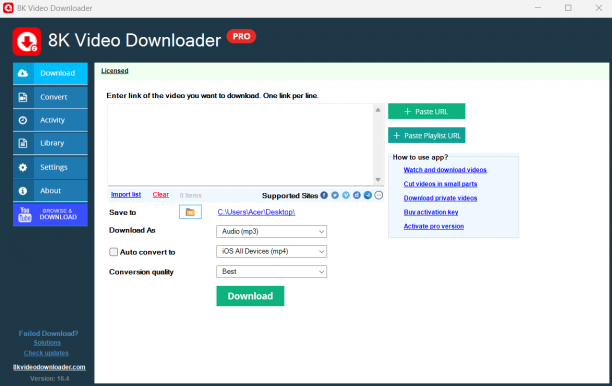Screen dimensions: 612x386
Task: Click the Licensed status link
Action: (x=115, y=71)
